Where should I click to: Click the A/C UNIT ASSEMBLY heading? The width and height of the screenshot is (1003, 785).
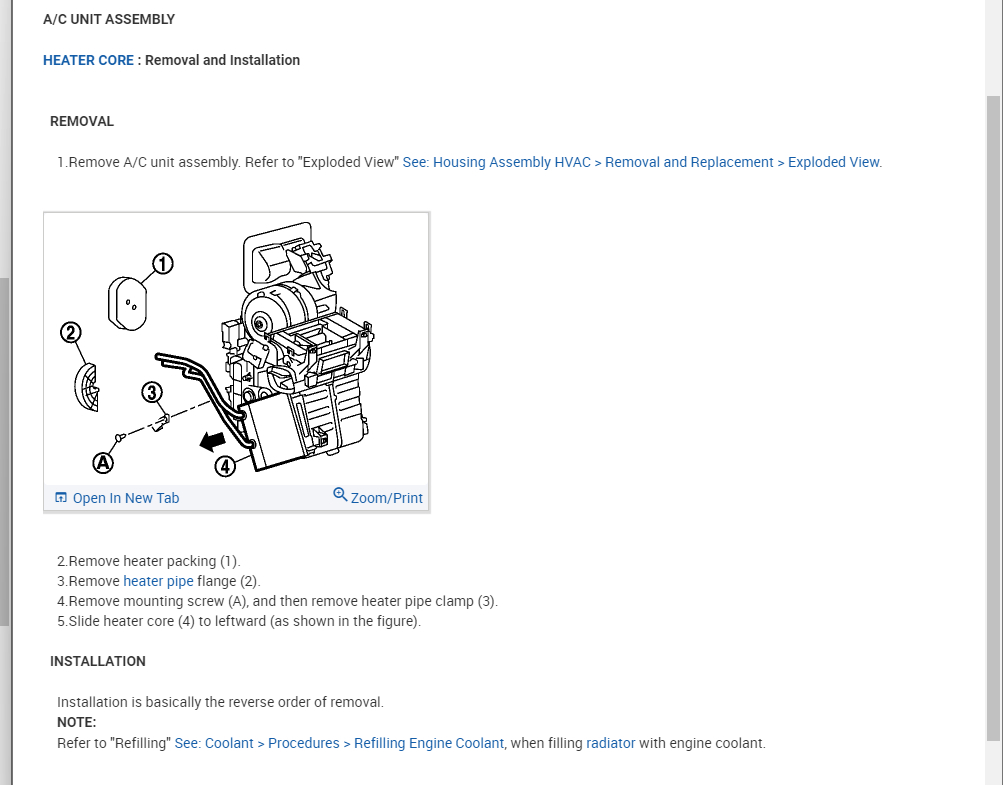tap(109, 19)
